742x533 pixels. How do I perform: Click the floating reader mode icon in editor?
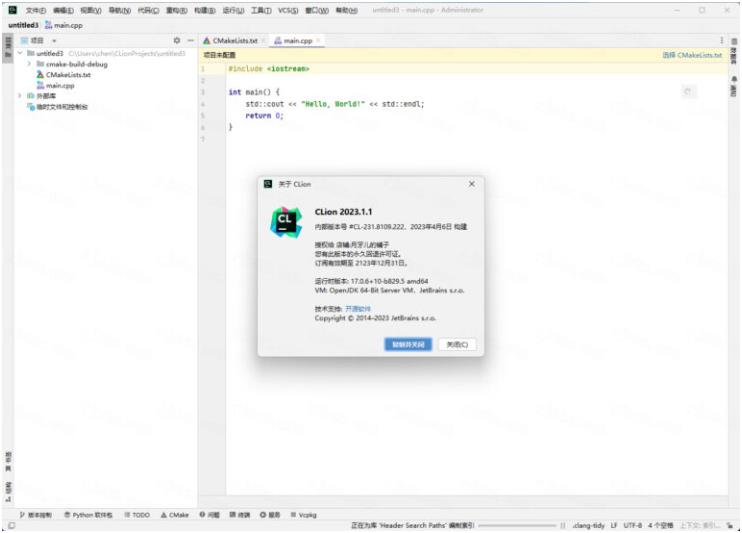(689, 91)
